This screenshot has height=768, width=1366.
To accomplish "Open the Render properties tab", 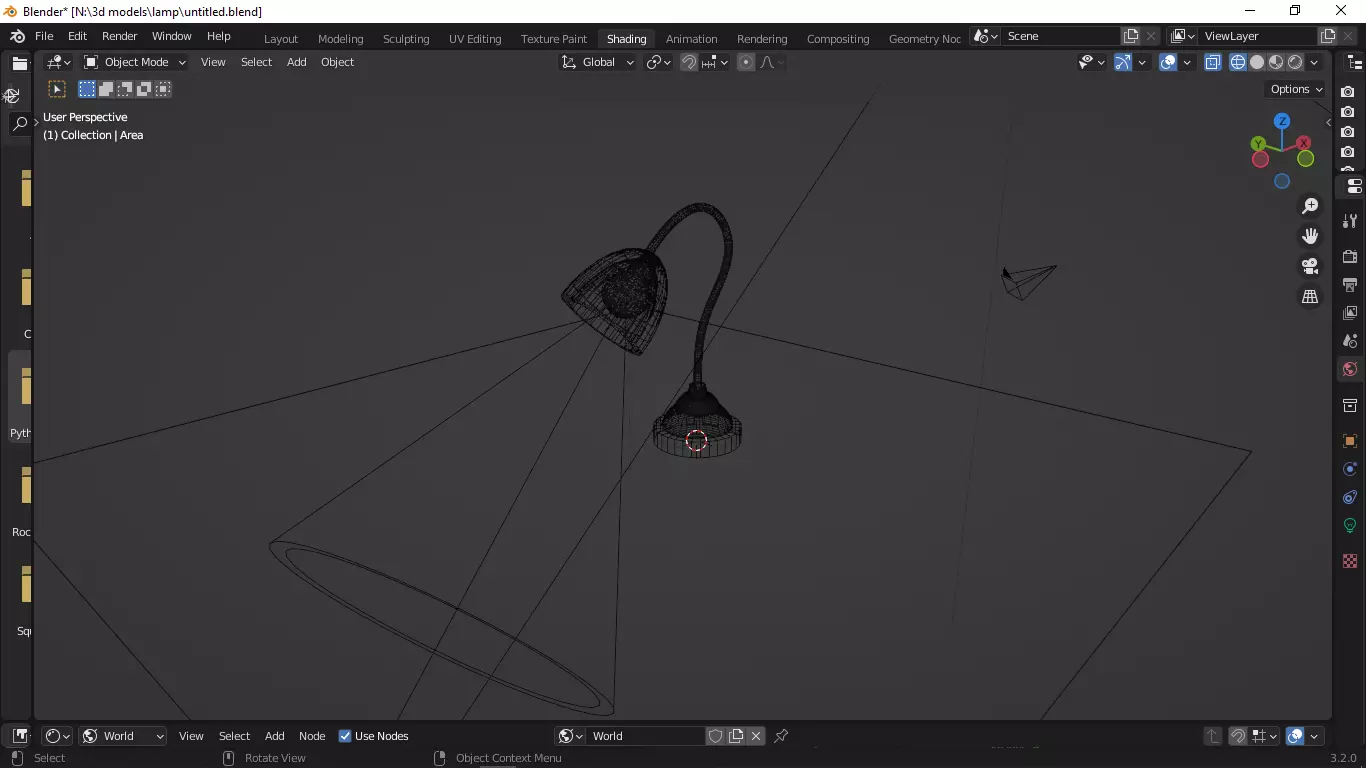I will tap(1350, 257).
